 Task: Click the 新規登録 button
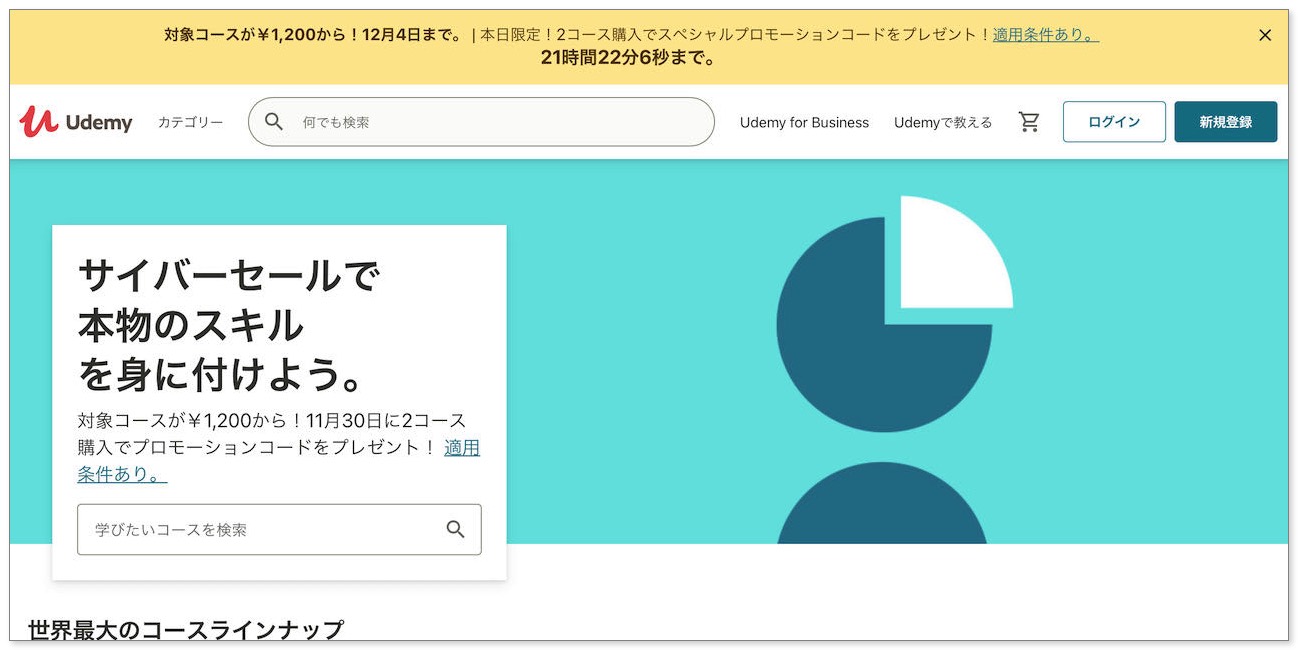tap(1226, 122)
